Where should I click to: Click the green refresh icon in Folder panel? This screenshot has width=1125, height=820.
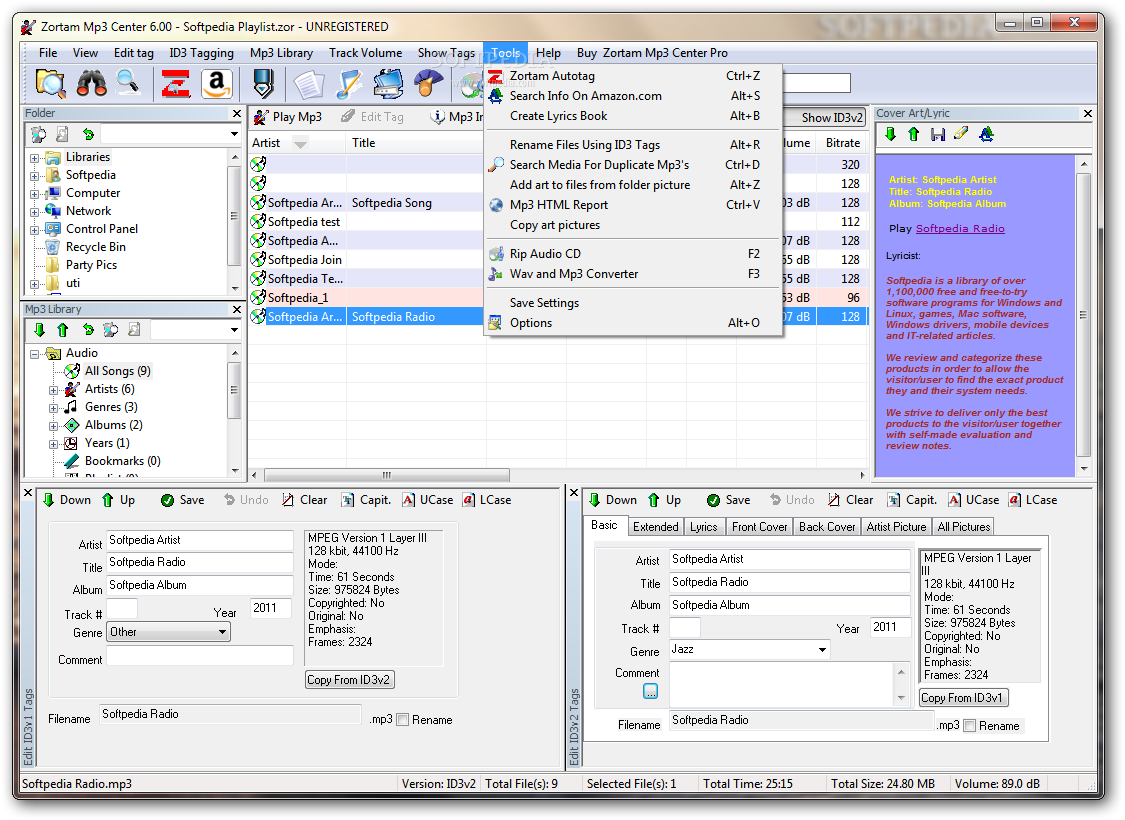click(x=88, y=134)
